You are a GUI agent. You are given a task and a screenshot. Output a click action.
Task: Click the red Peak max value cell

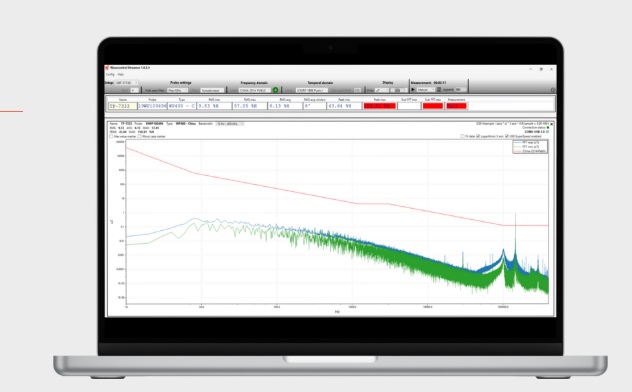[x=379, y=106]
